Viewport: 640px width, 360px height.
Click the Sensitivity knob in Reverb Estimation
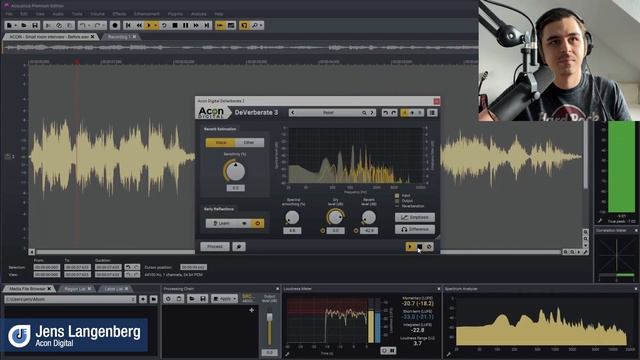click(236, 171)
